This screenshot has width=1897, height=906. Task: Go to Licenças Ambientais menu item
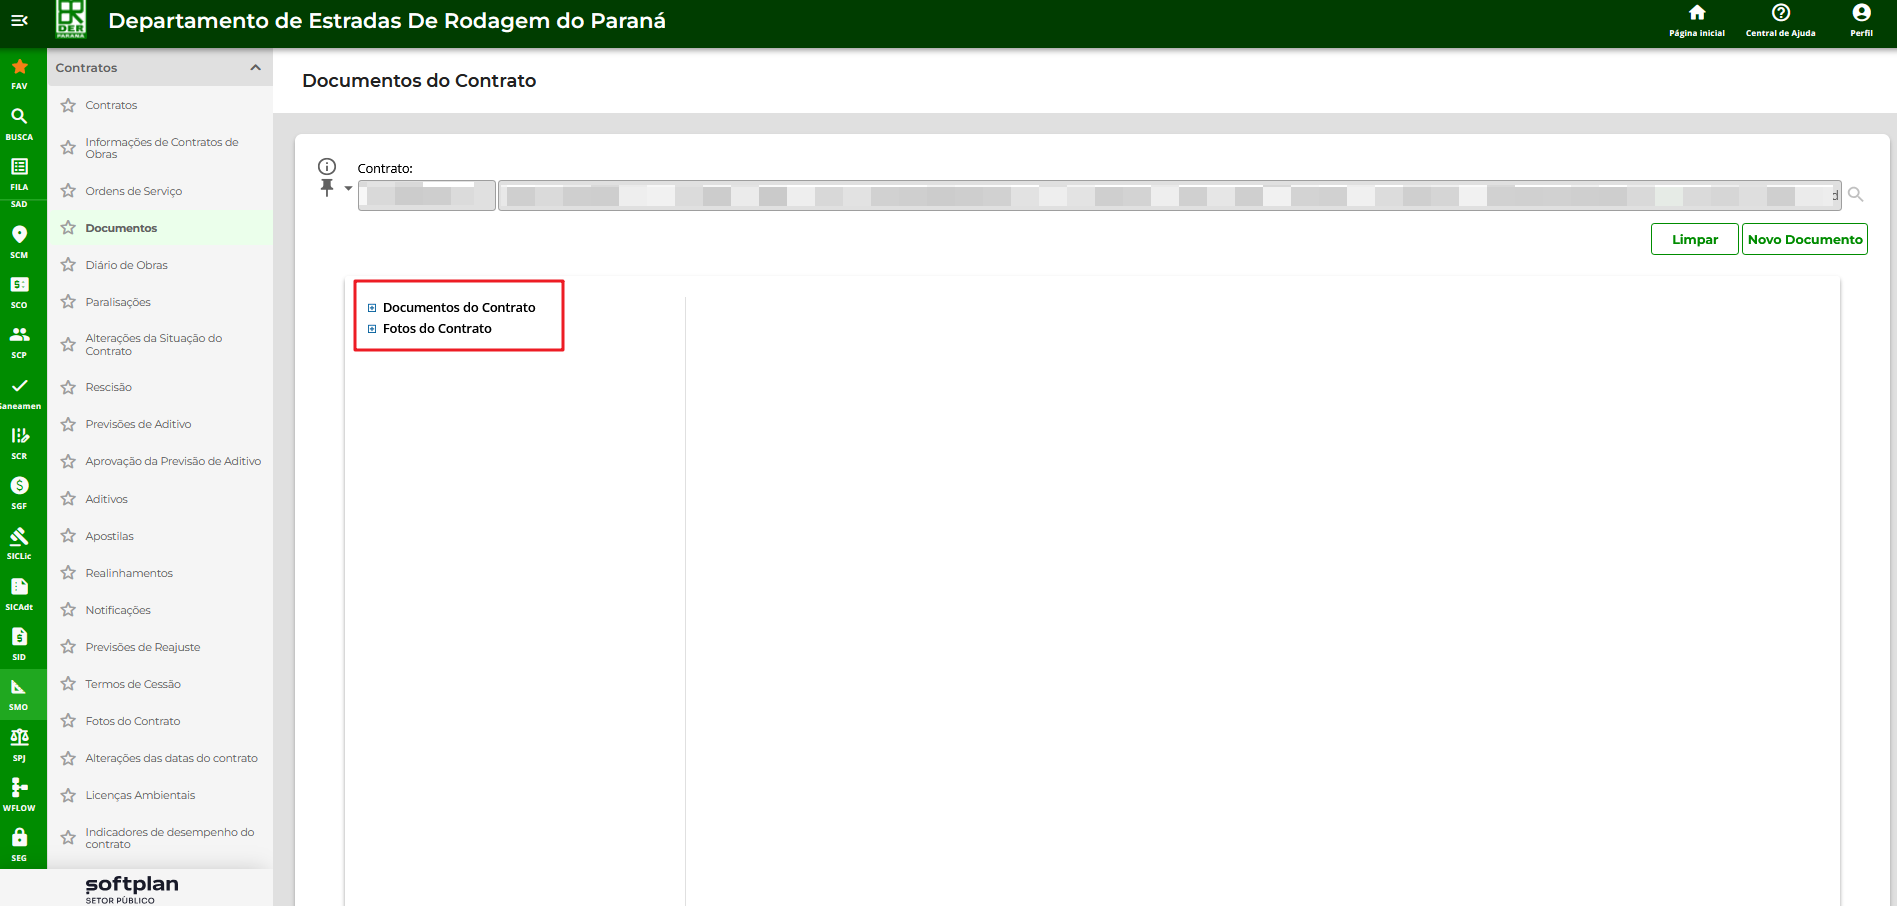(140, 795)
